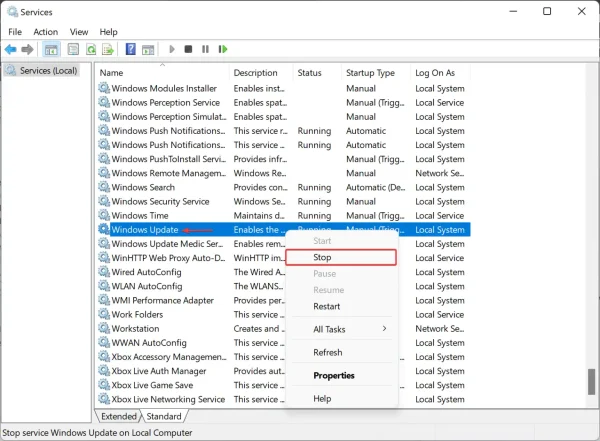Select the Xbox Live Networking Service row
Screen dimensions: 600x441
(284, 399)
